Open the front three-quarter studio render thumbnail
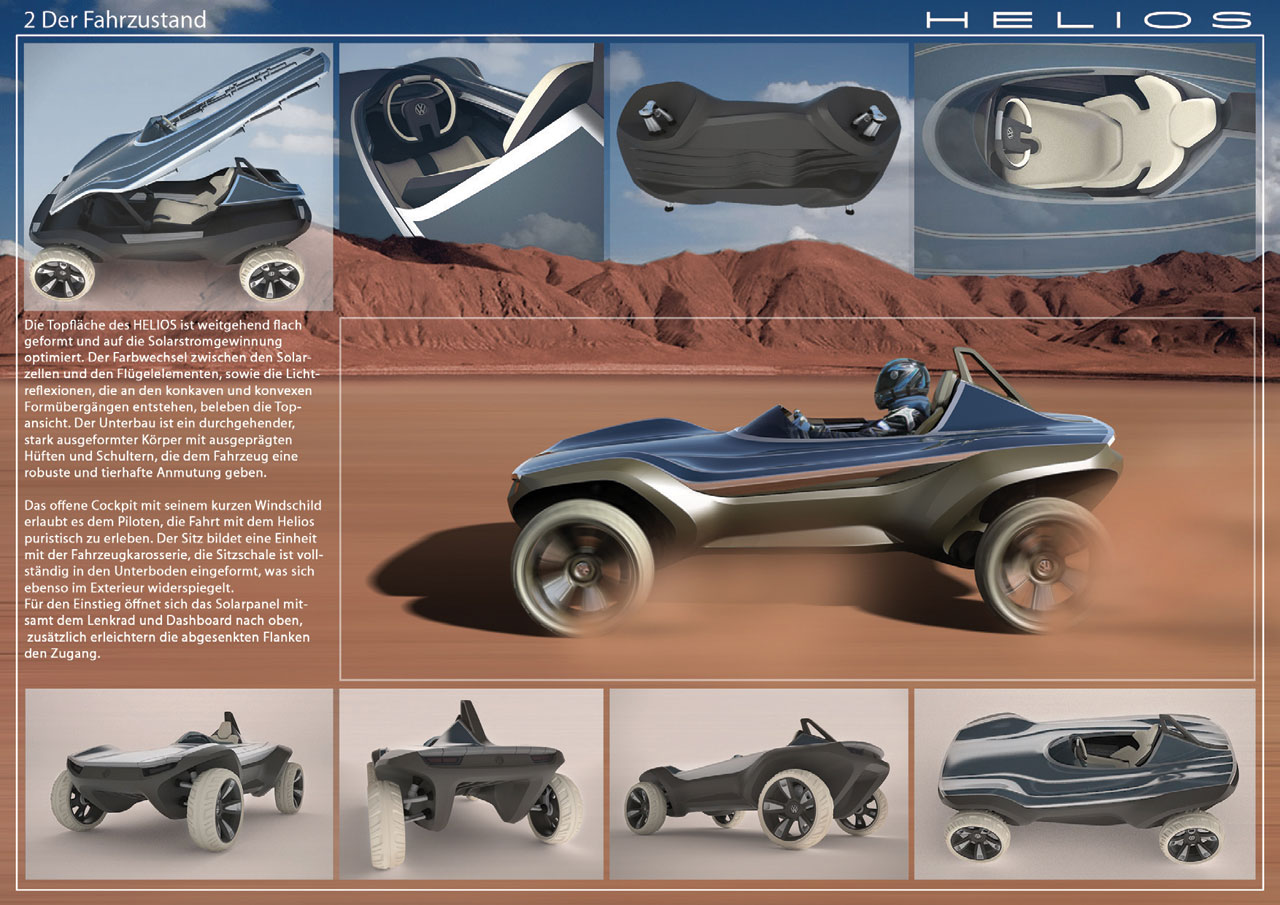This screenshot has width=1280, height=905. [178, 783]
